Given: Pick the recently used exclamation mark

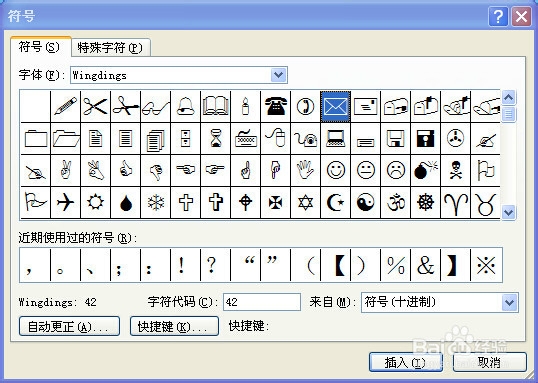Looking at the screenshot, I should [186, 265].
